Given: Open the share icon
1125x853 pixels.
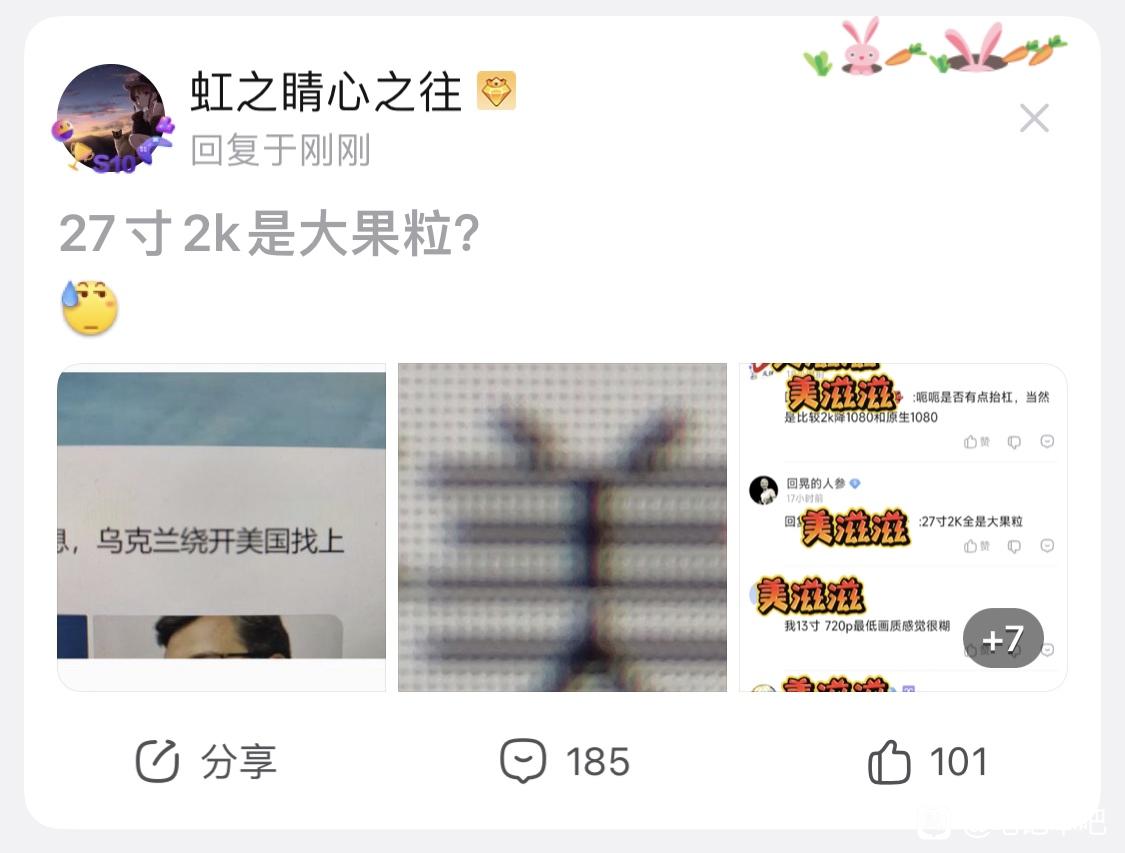Looking at the screenshot, I should click(x=157, y=760).
